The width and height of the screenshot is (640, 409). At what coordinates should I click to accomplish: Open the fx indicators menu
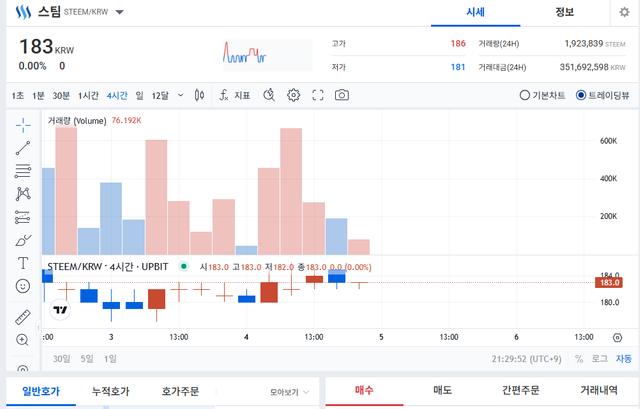224,95
